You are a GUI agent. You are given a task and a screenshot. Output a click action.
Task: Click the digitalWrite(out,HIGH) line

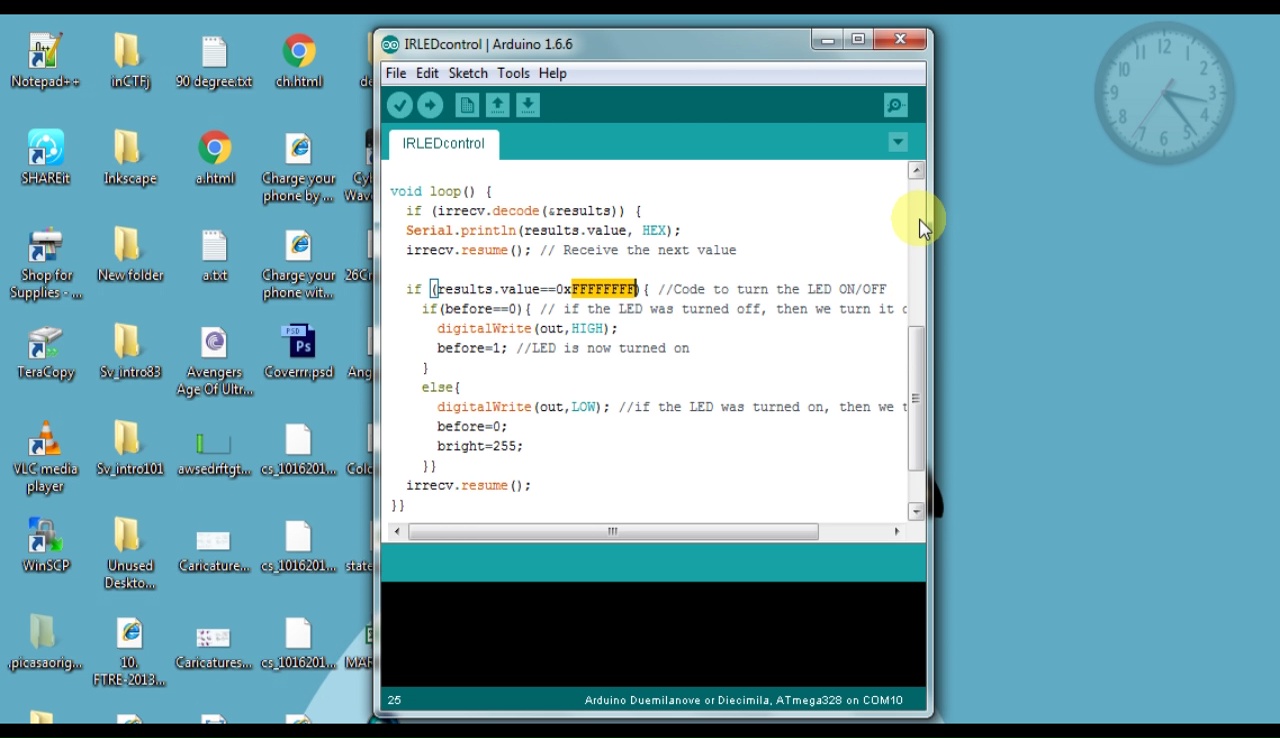[527, 328]
